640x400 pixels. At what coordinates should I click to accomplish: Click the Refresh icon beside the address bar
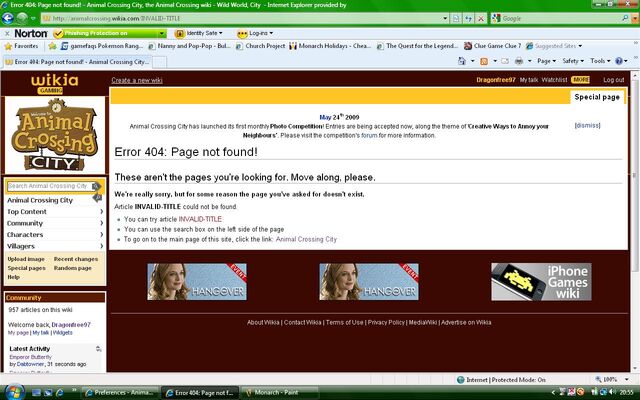469,18
